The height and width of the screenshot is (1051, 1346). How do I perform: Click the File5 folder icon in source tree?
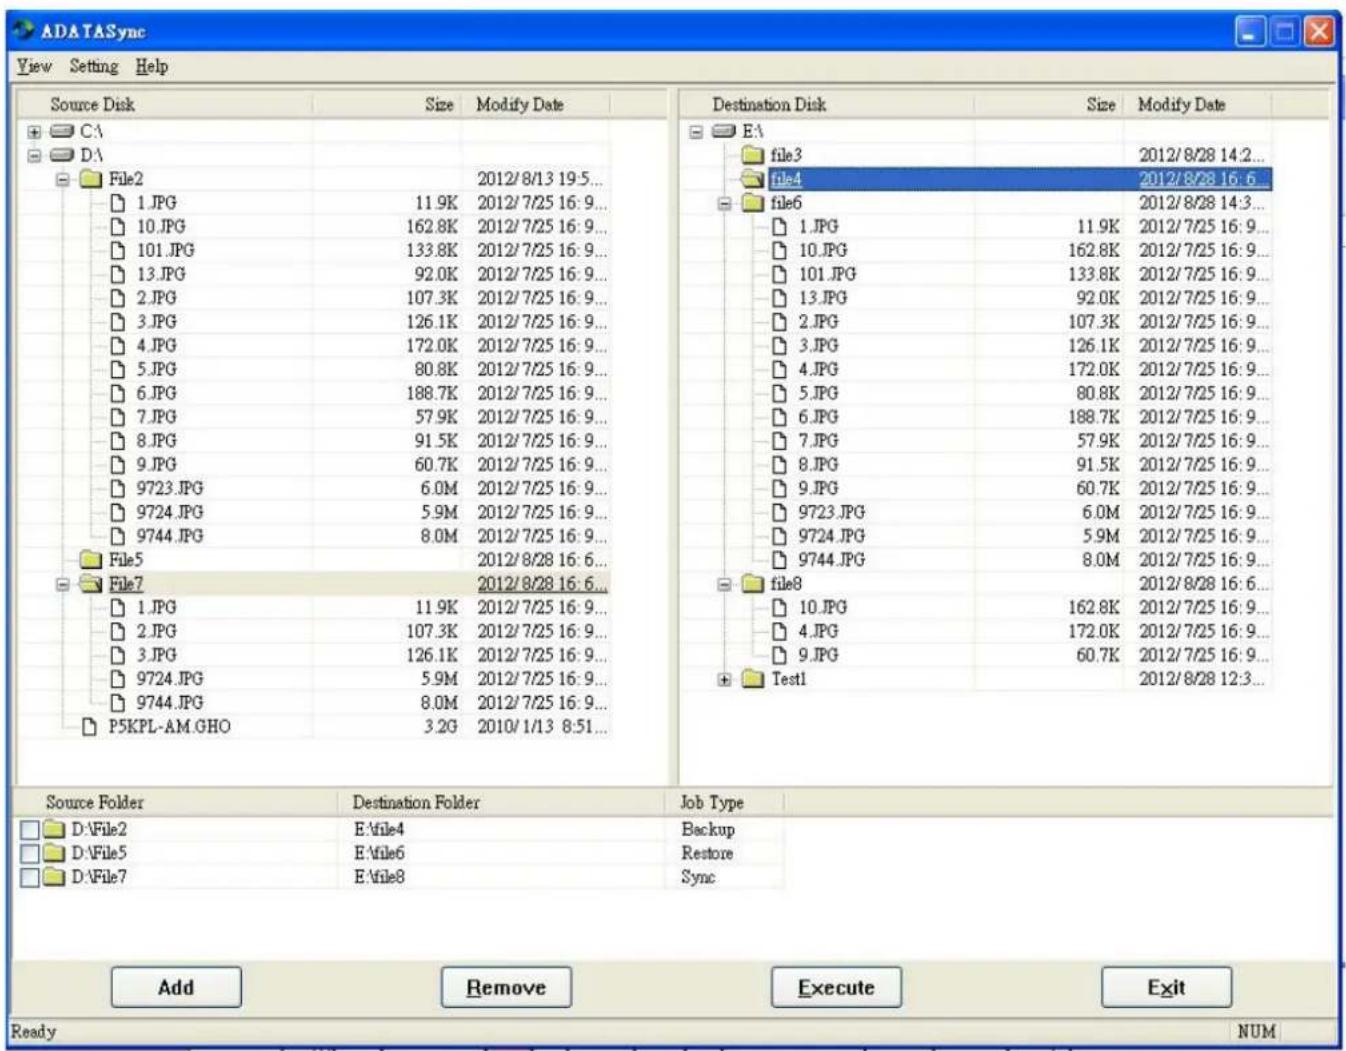coord(91,560)
